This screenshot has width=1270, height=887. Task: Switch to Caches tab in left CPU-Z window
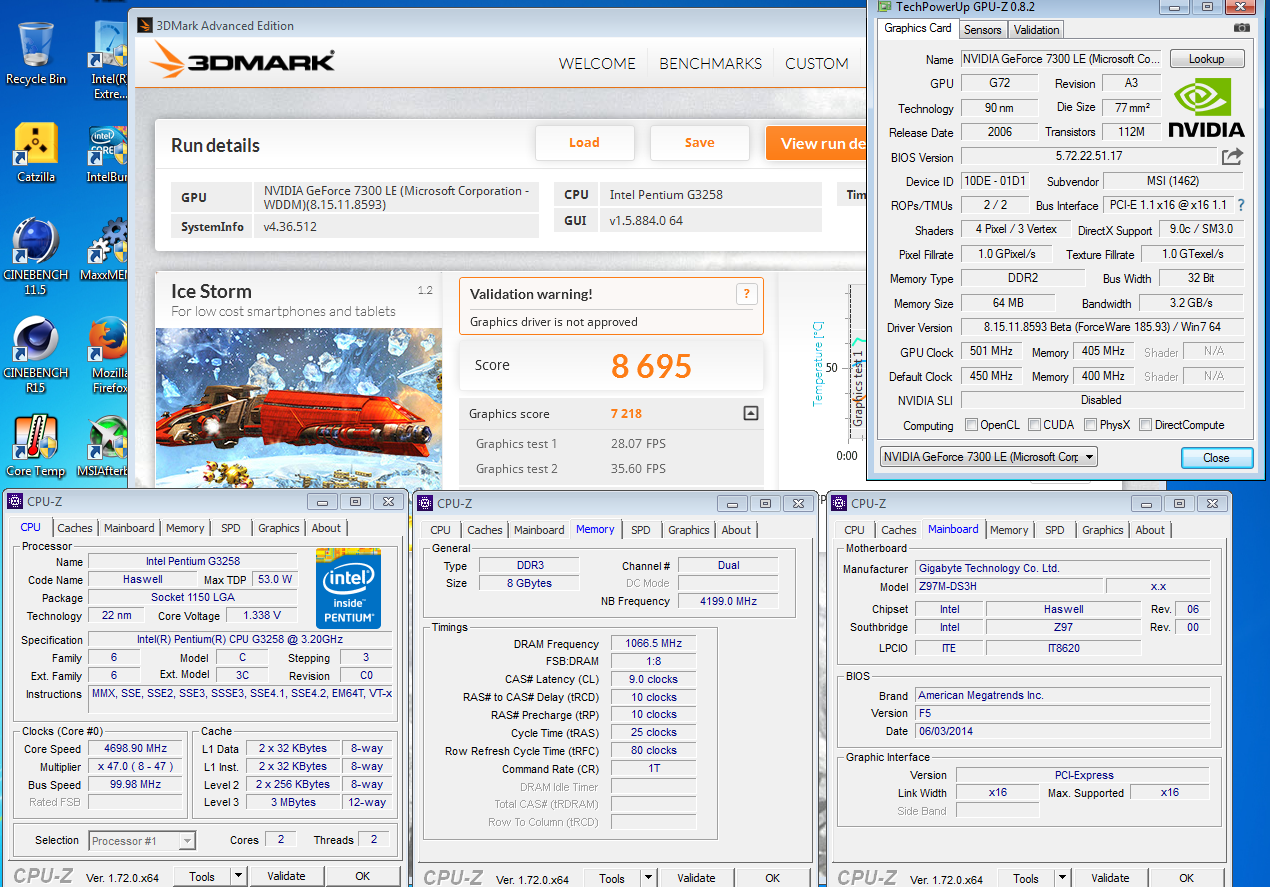[x=74, y=528]
